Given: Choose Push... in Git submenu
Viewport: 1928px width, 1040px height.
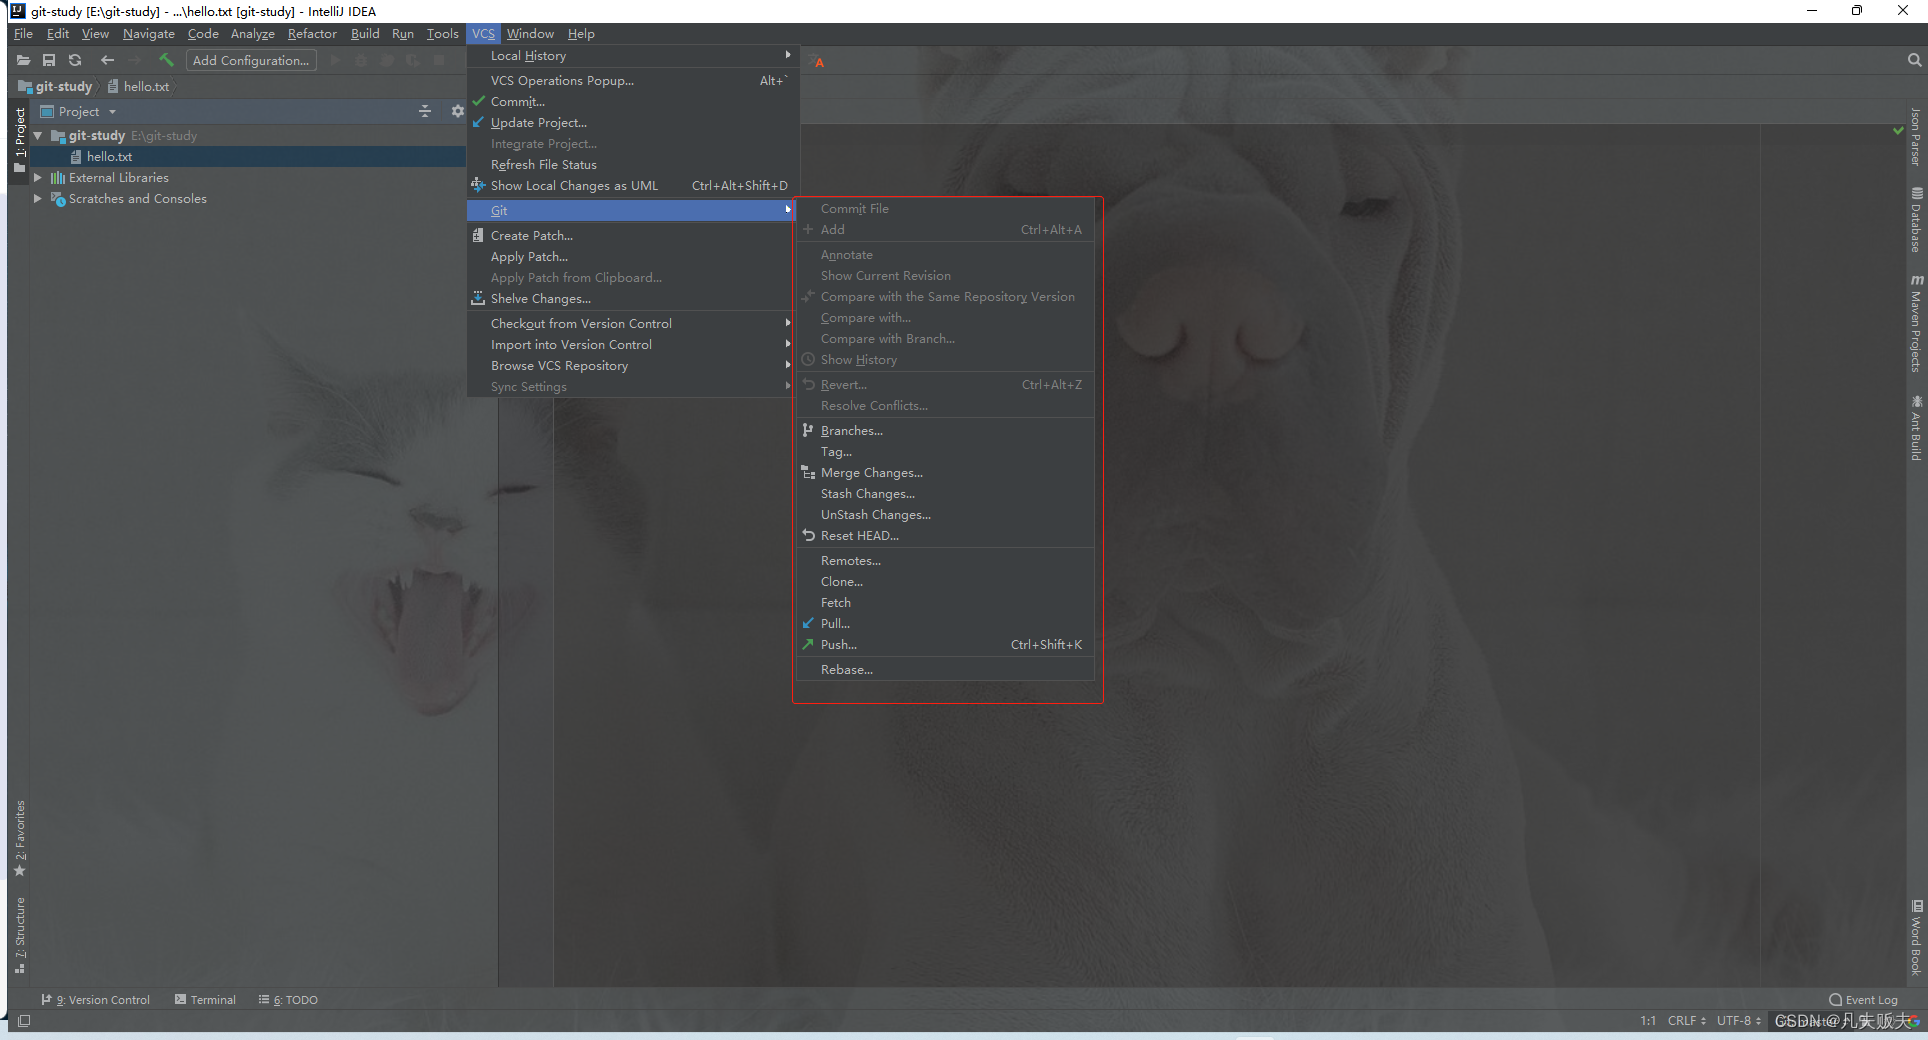Looking at the screenshot, I should tap(945, 644).
